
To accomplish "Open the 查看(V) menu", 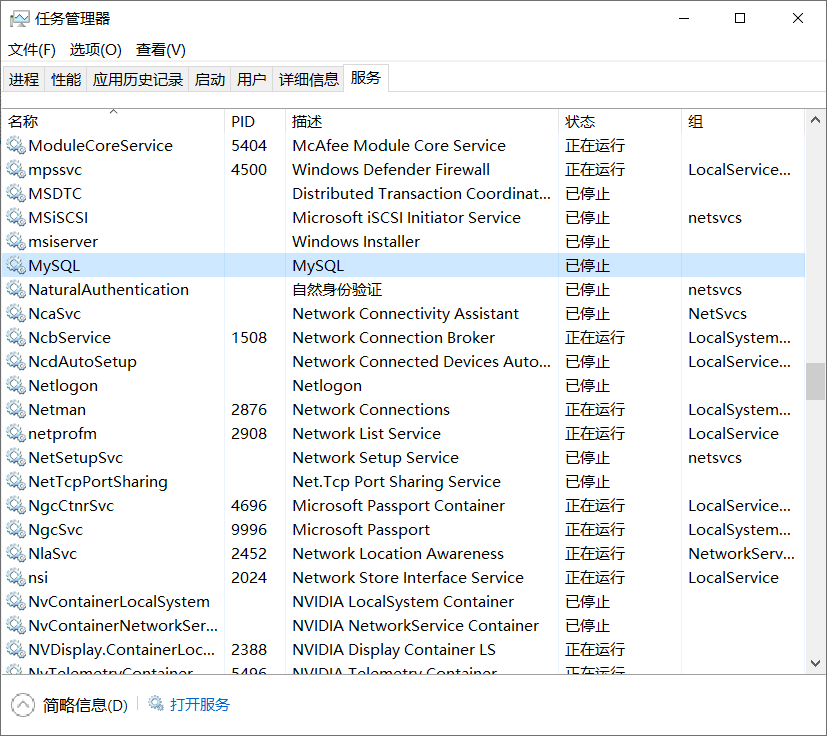I will [x=160, y=50].
